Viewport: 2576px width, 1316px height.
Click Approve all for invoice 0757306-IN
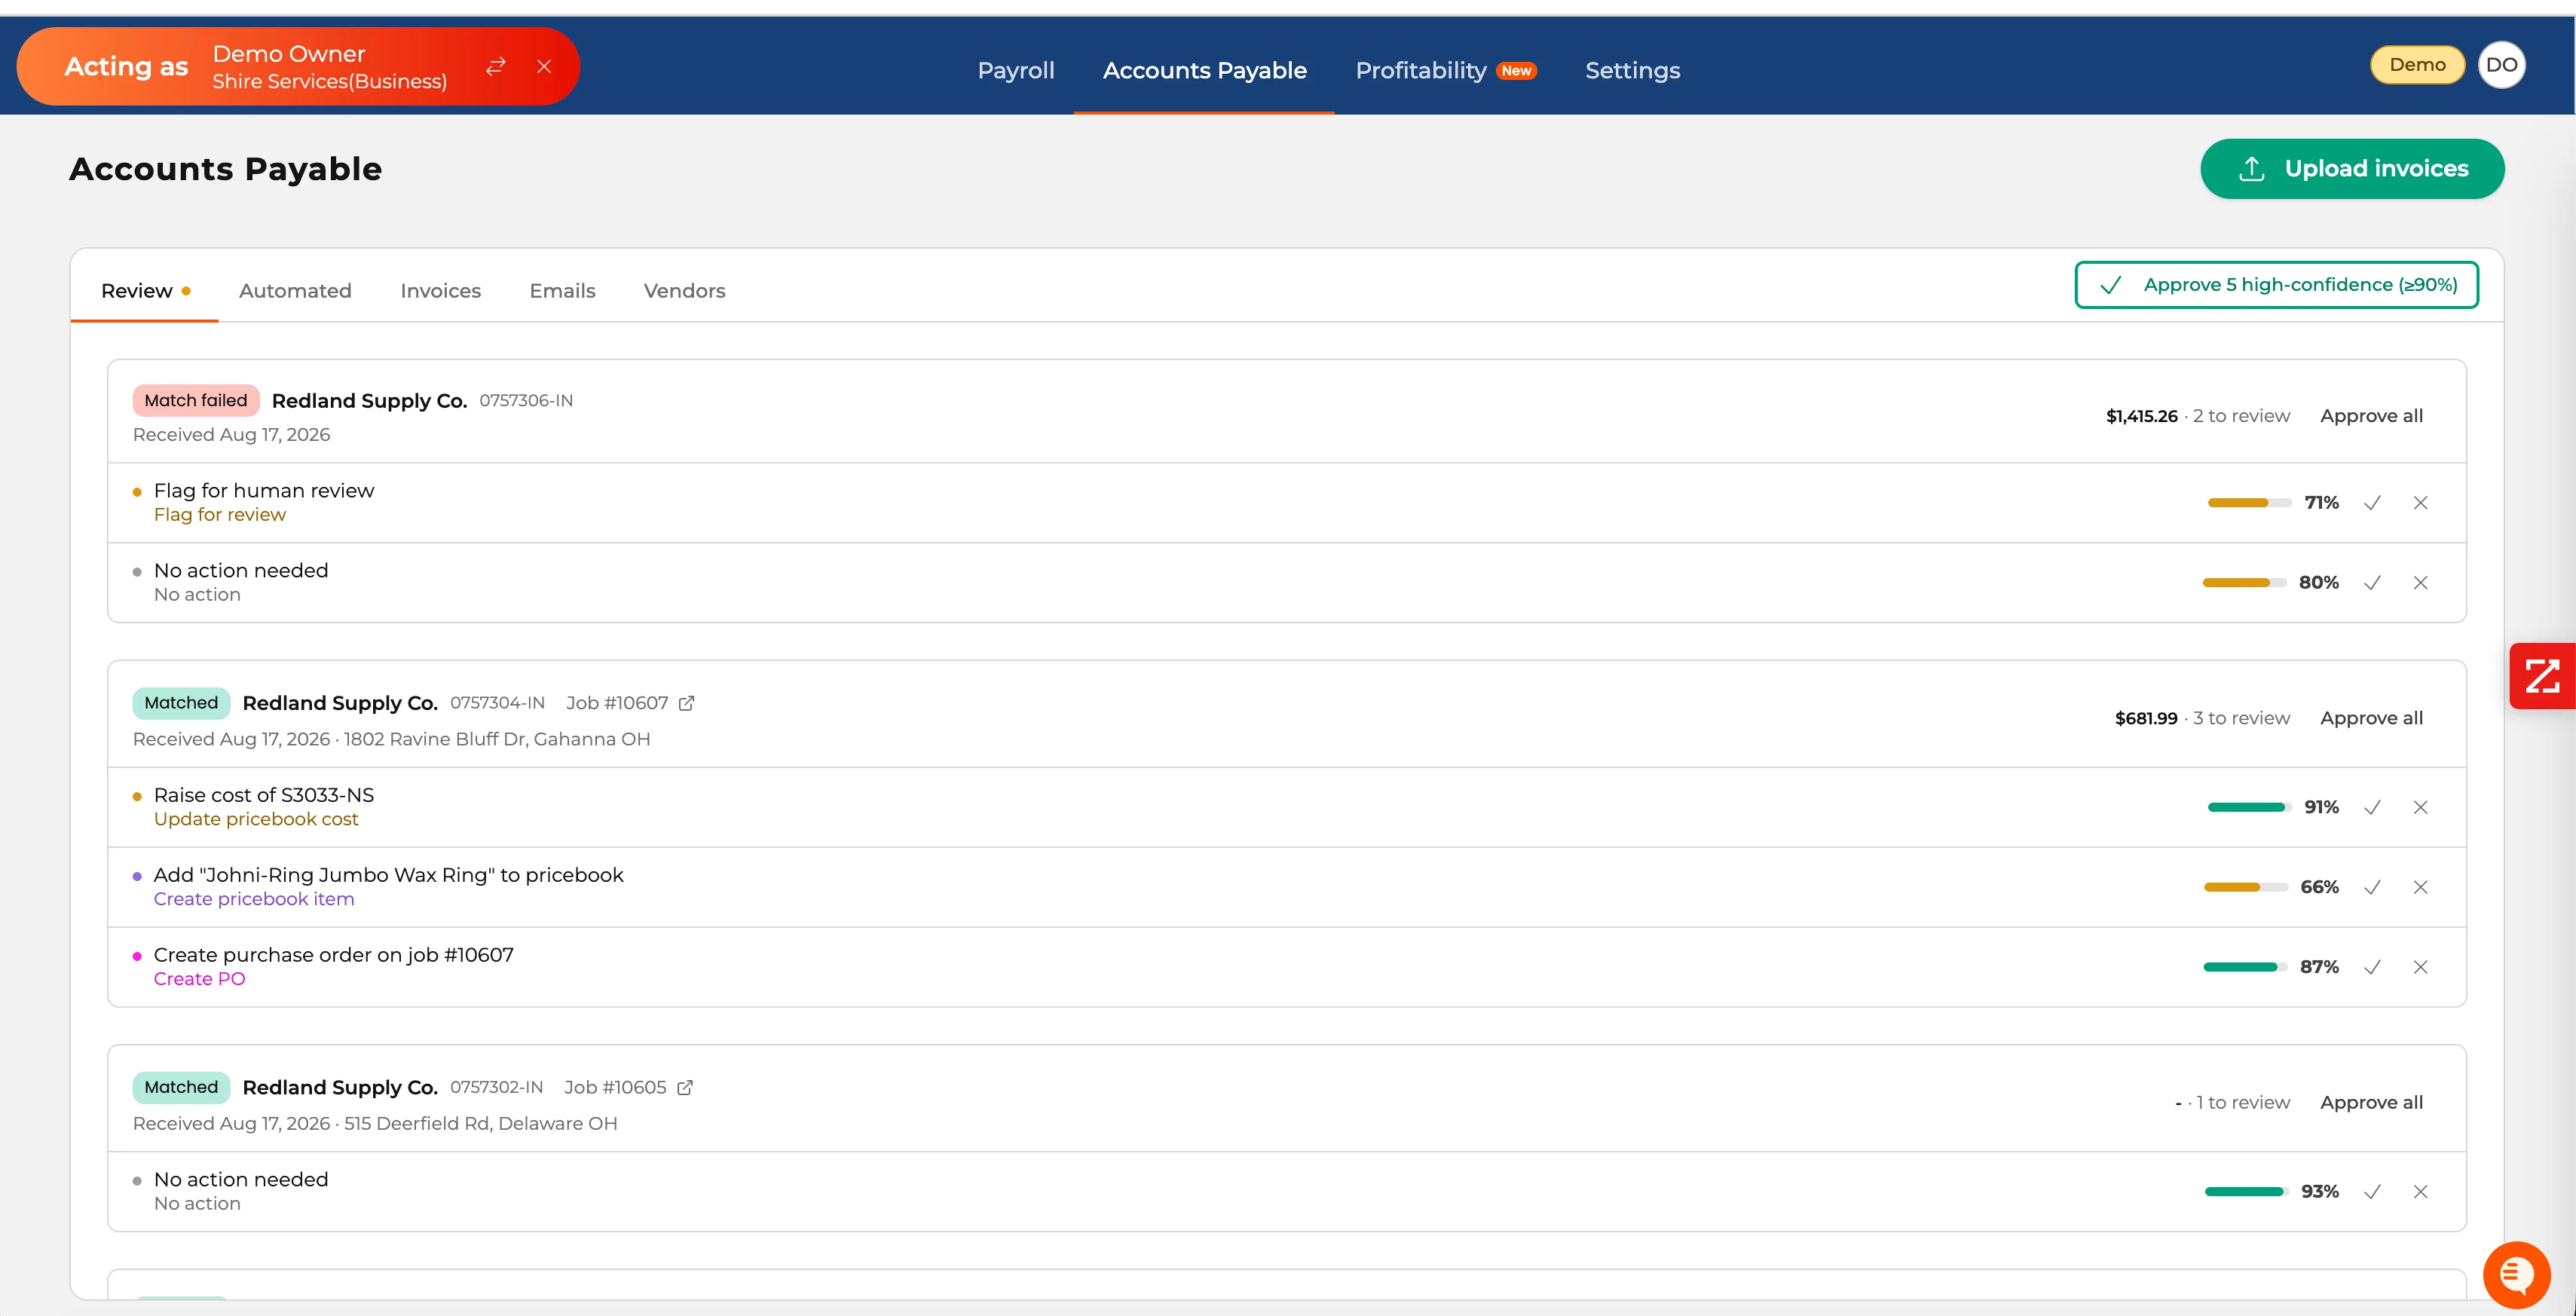[2371, 416]
